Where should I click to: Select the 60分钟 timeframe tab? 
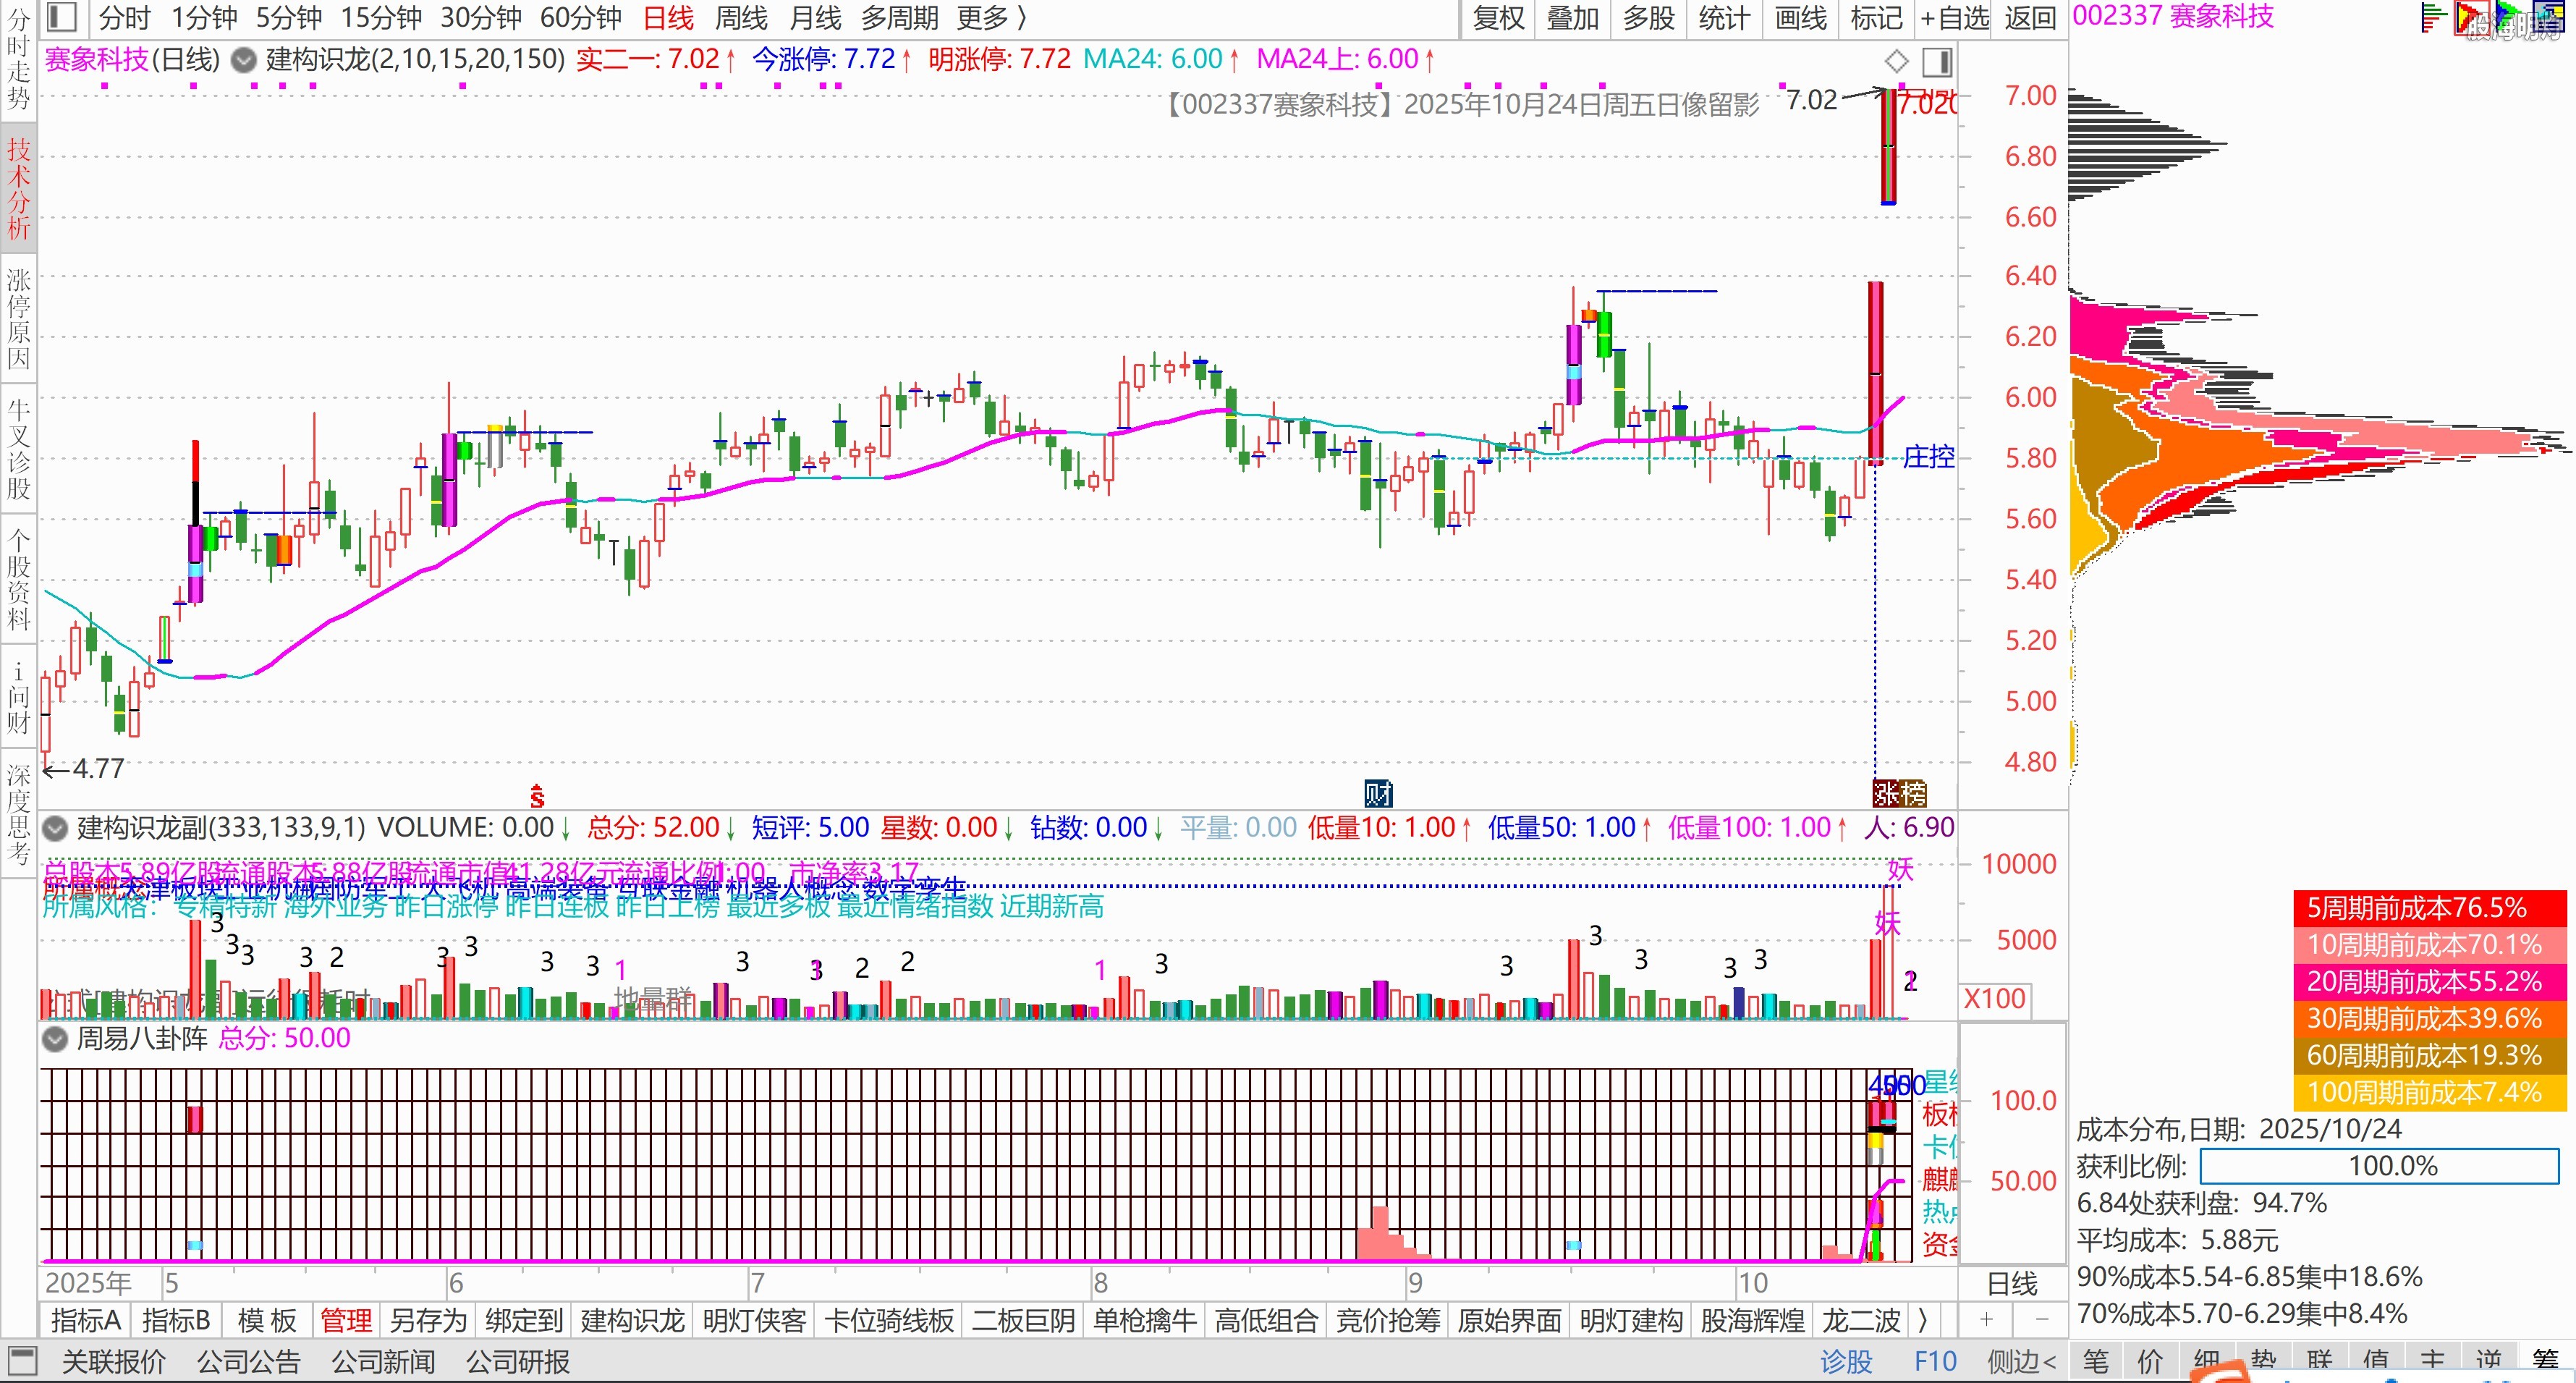580,17
